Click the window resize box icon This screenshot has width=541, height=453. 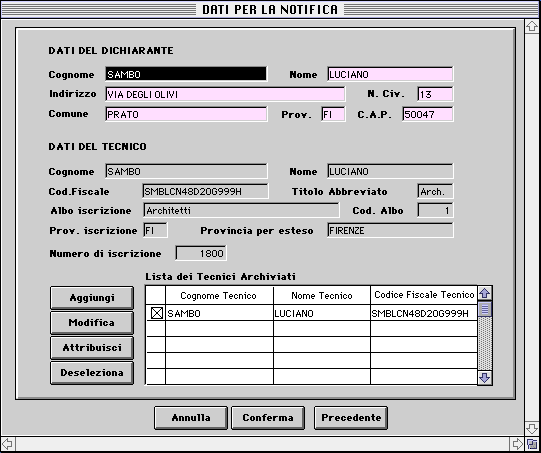pyautogui.click(x=532, y=444)
